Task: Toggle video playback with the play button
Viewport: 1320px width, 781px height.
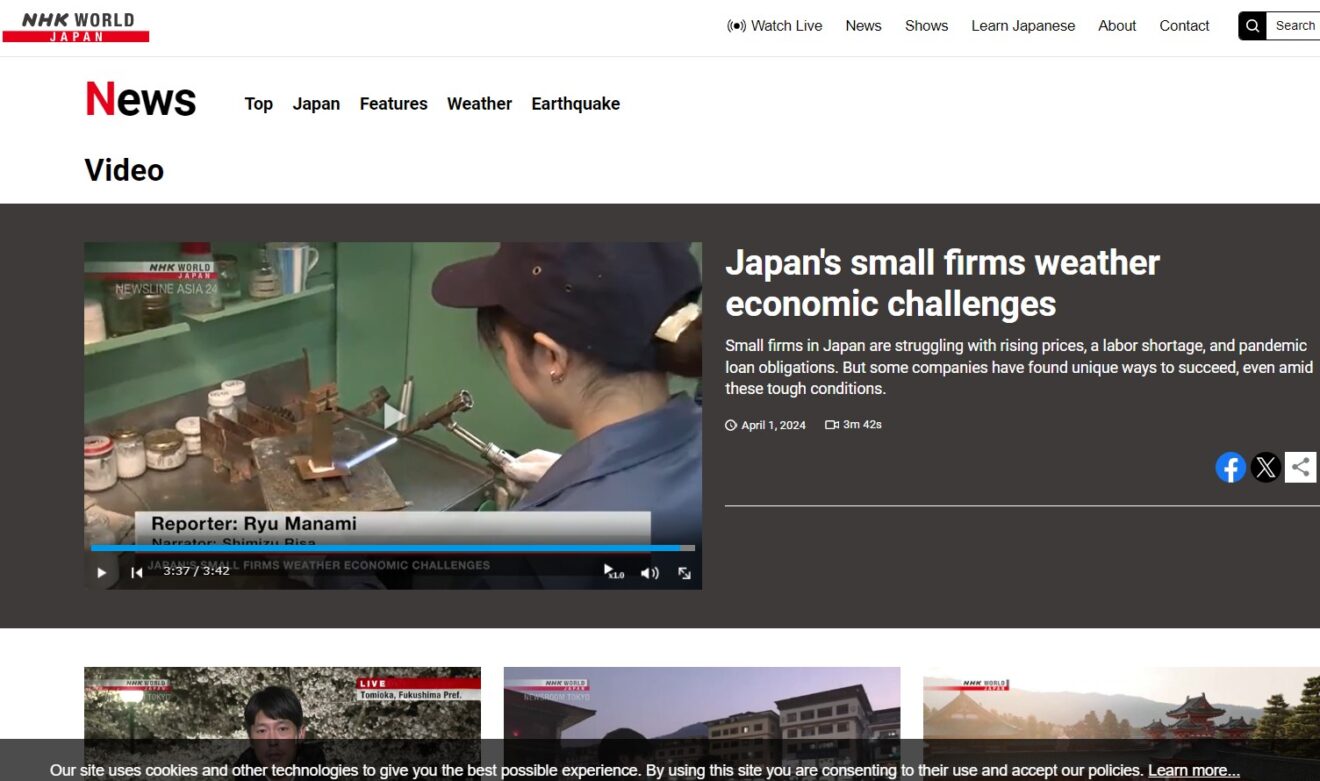Action: [x=101, y=572]
